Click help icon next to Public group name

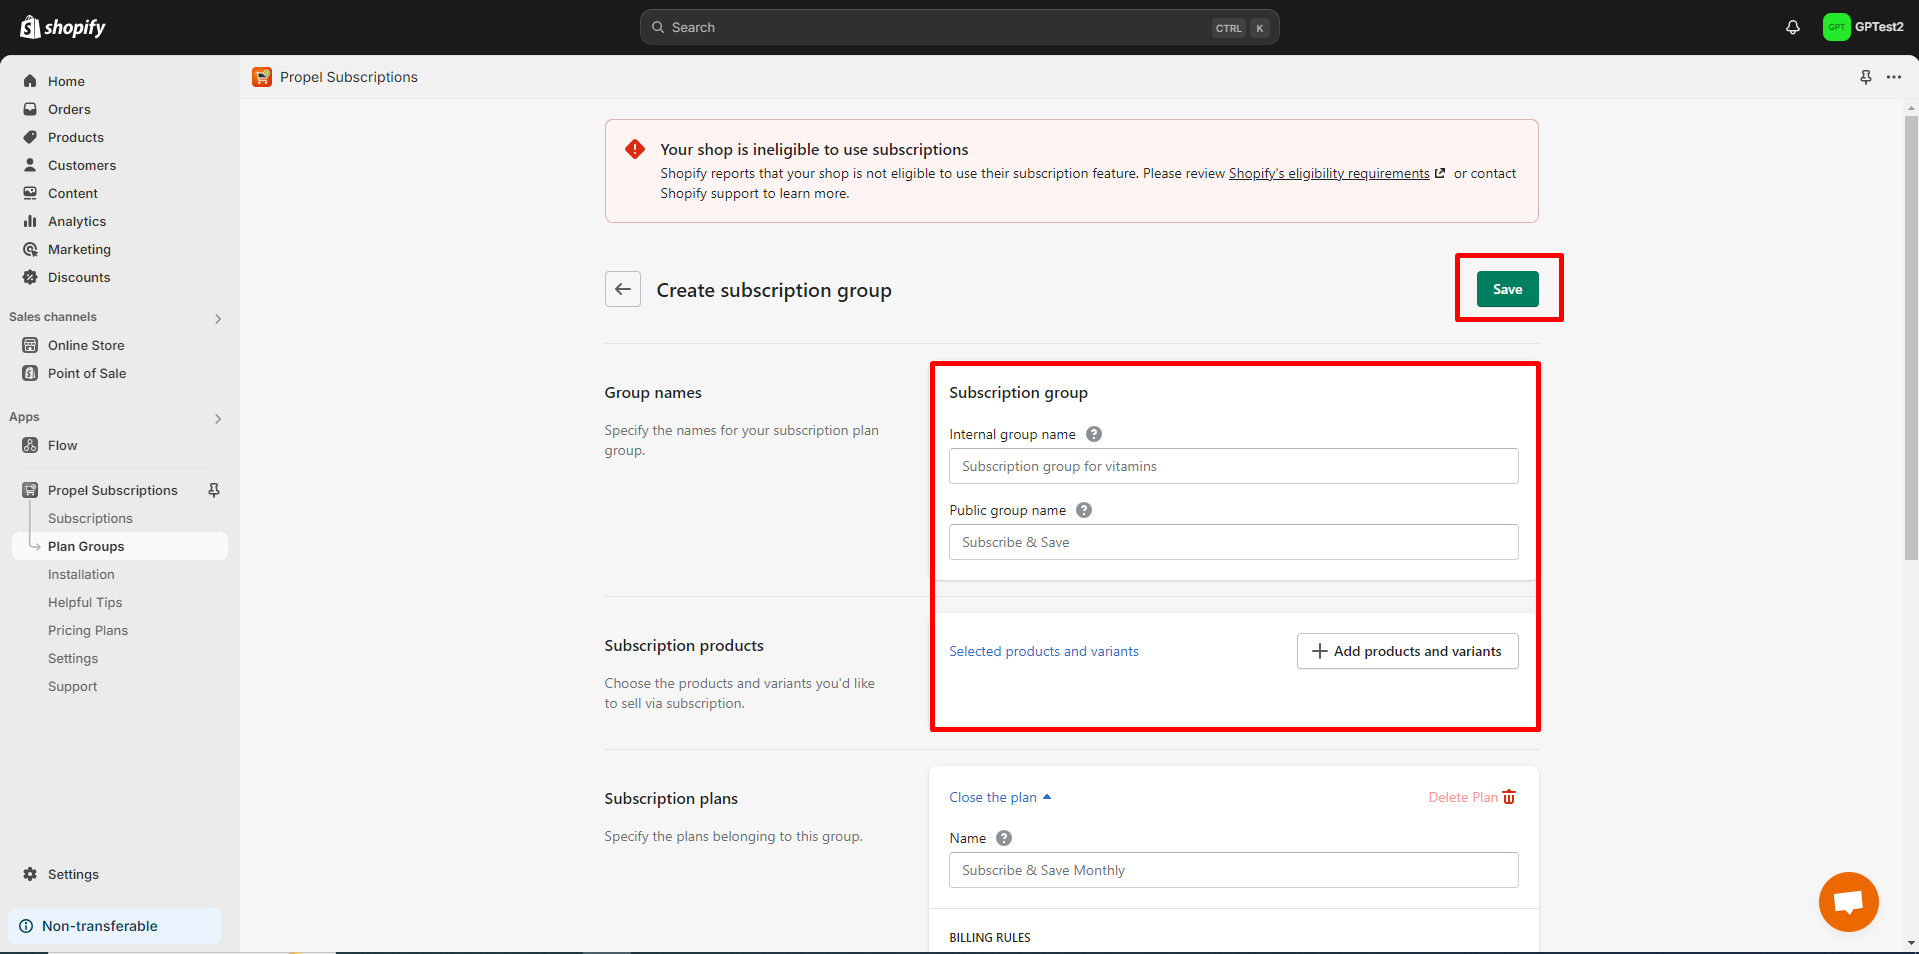click(x=1084, y=510)
